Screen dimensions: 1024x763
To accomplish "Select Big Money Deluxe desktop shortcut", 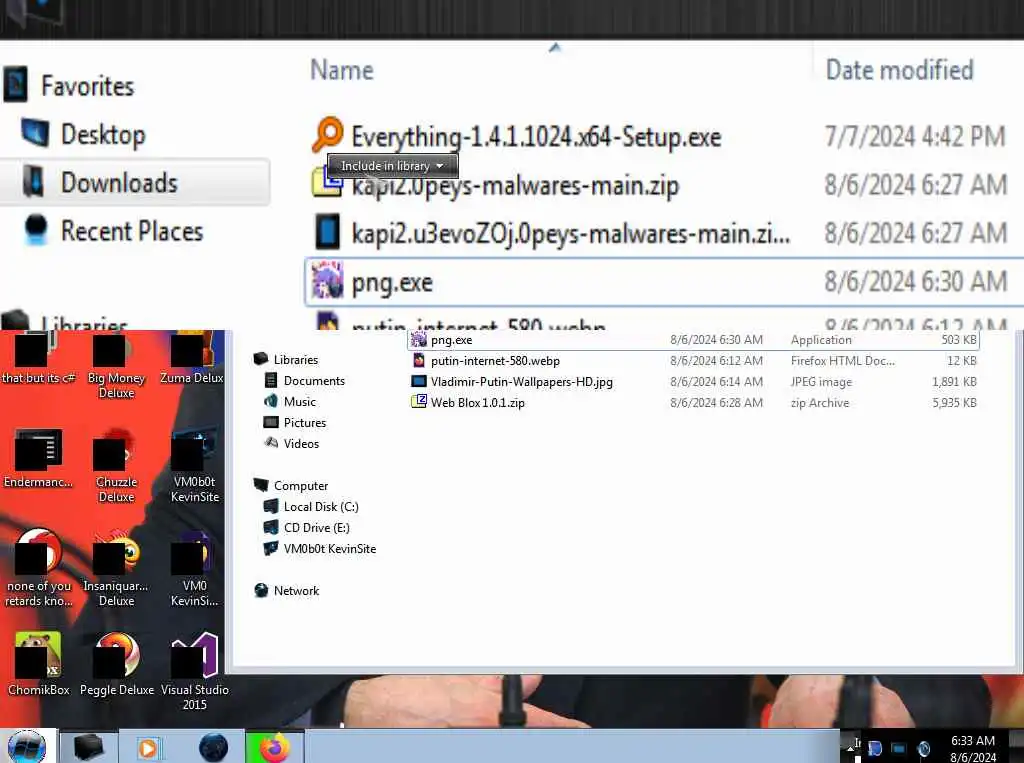I will (116, 366).
